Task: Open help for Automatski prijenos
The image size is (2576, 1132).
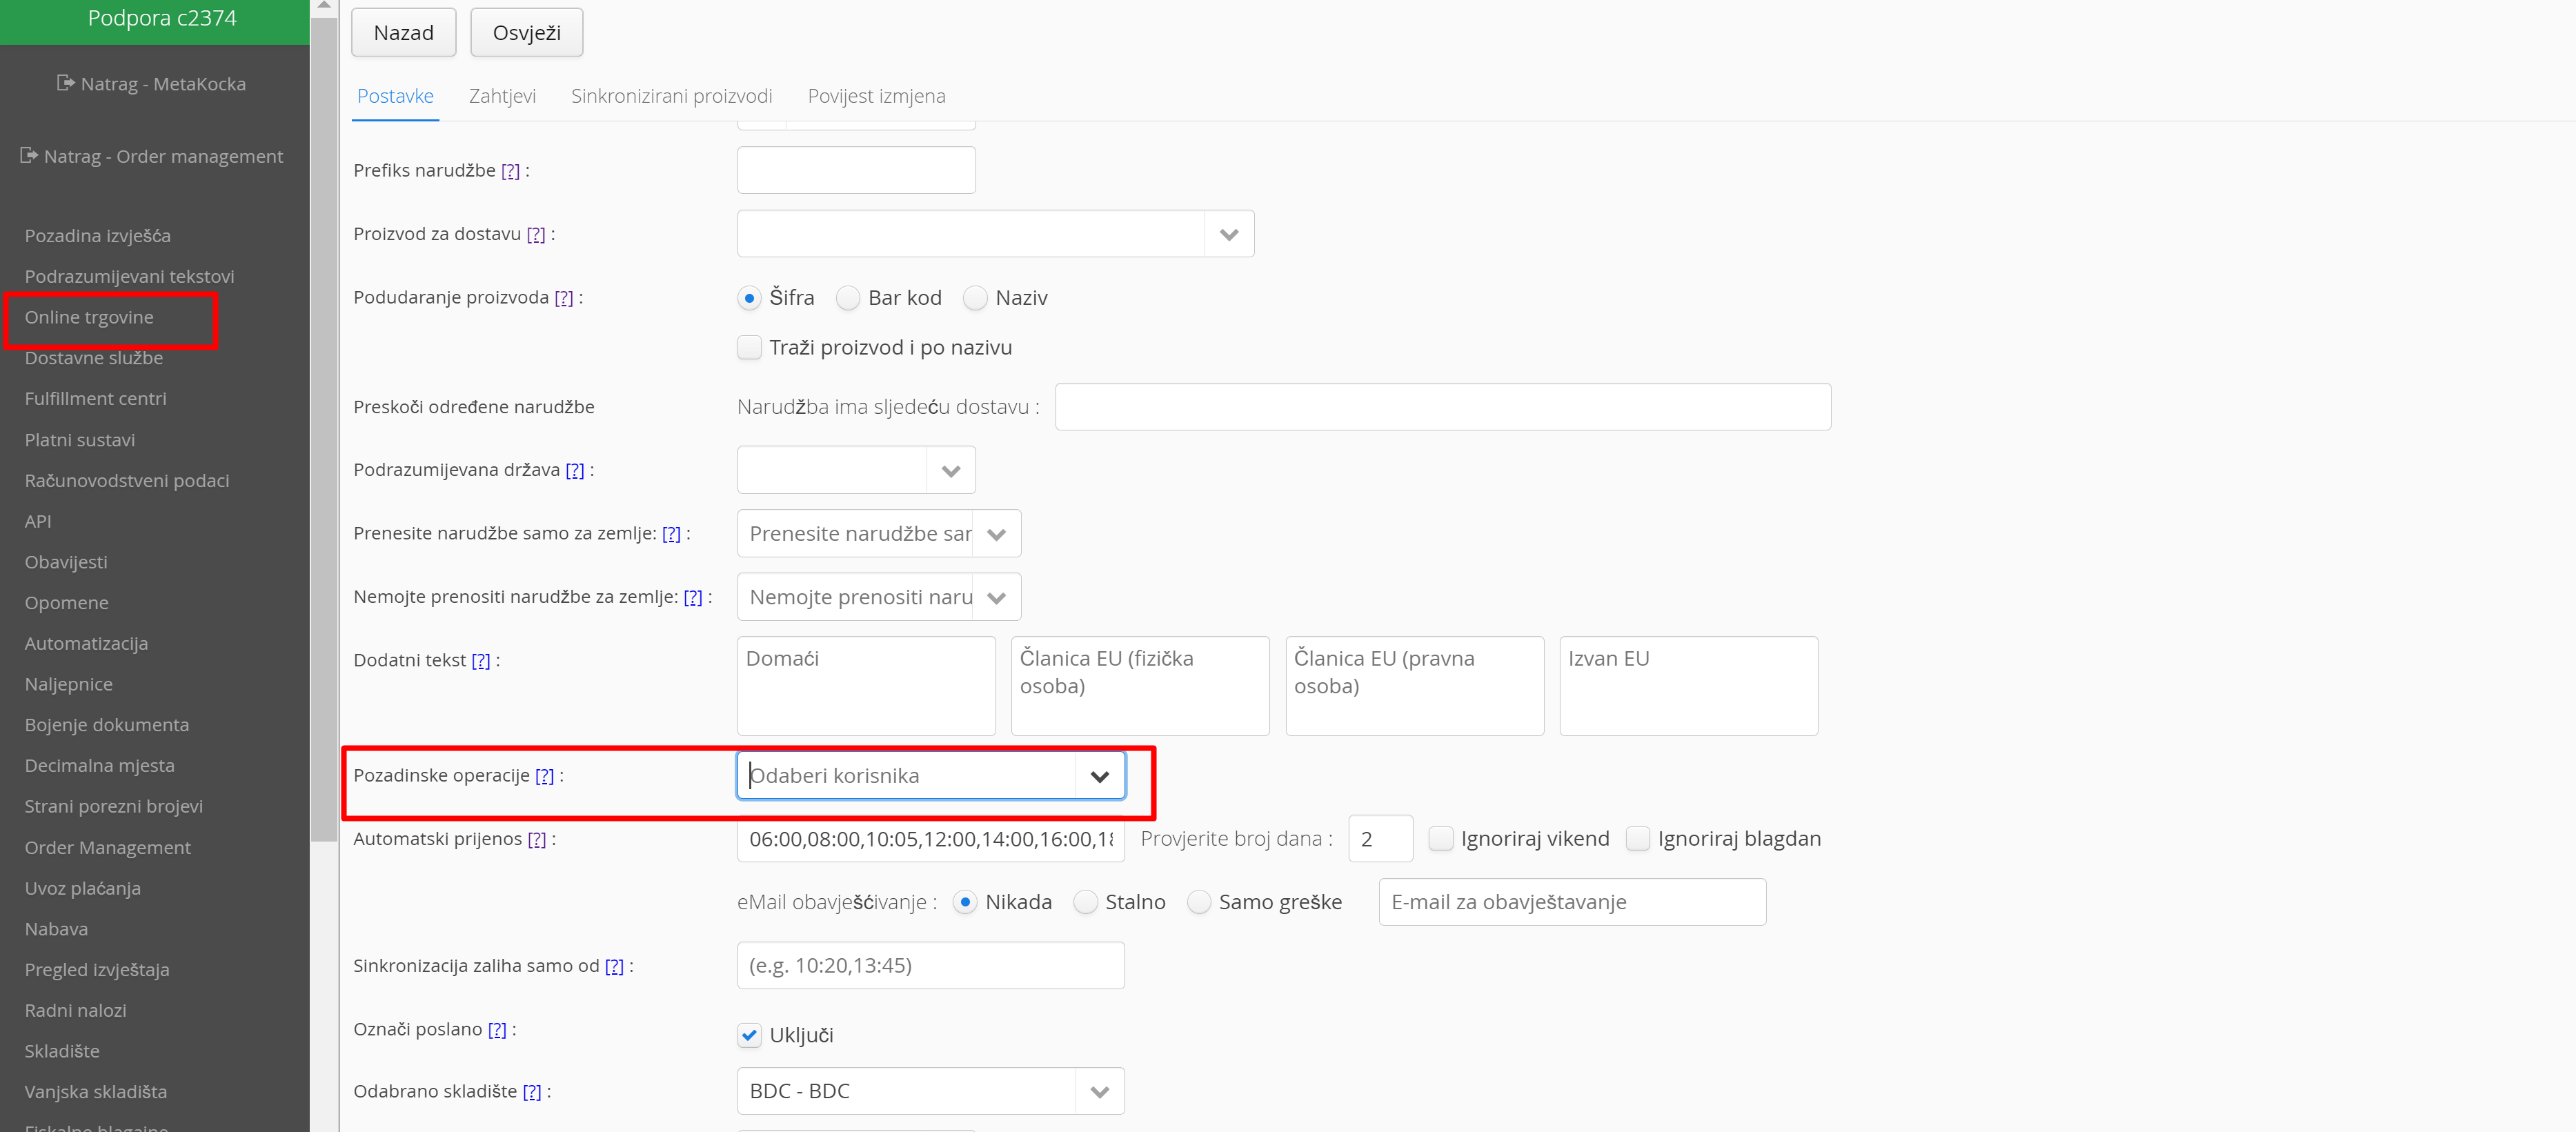Action: pyautogui.click(x=537, y=839)
